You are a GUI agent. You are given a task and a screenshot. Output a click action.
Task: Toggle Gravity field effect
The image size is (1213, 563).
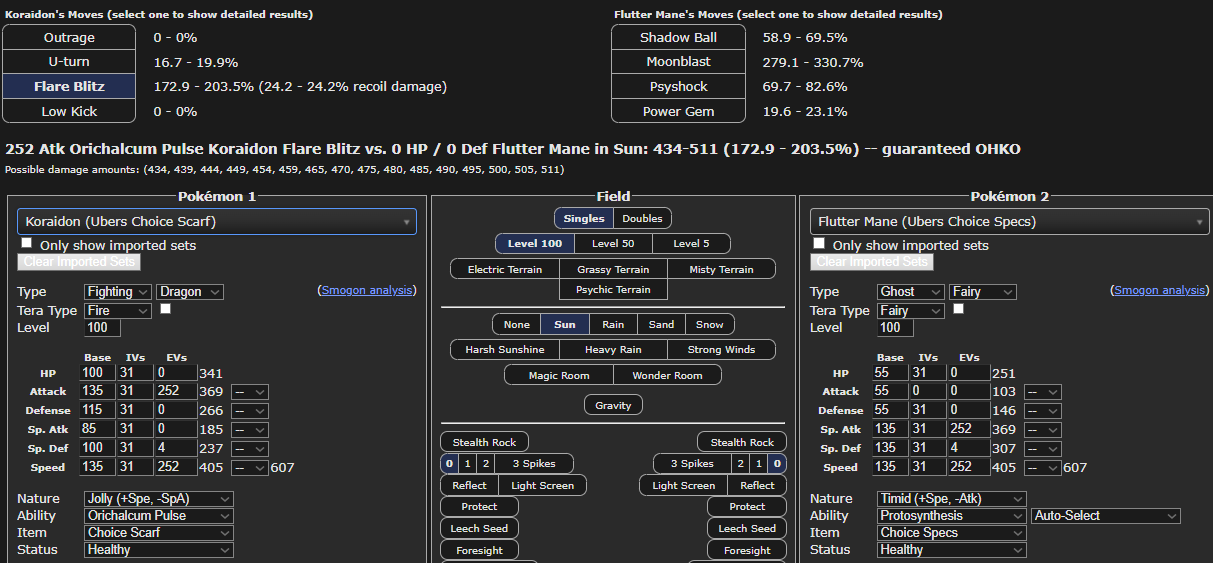click(x=613, y=405)
